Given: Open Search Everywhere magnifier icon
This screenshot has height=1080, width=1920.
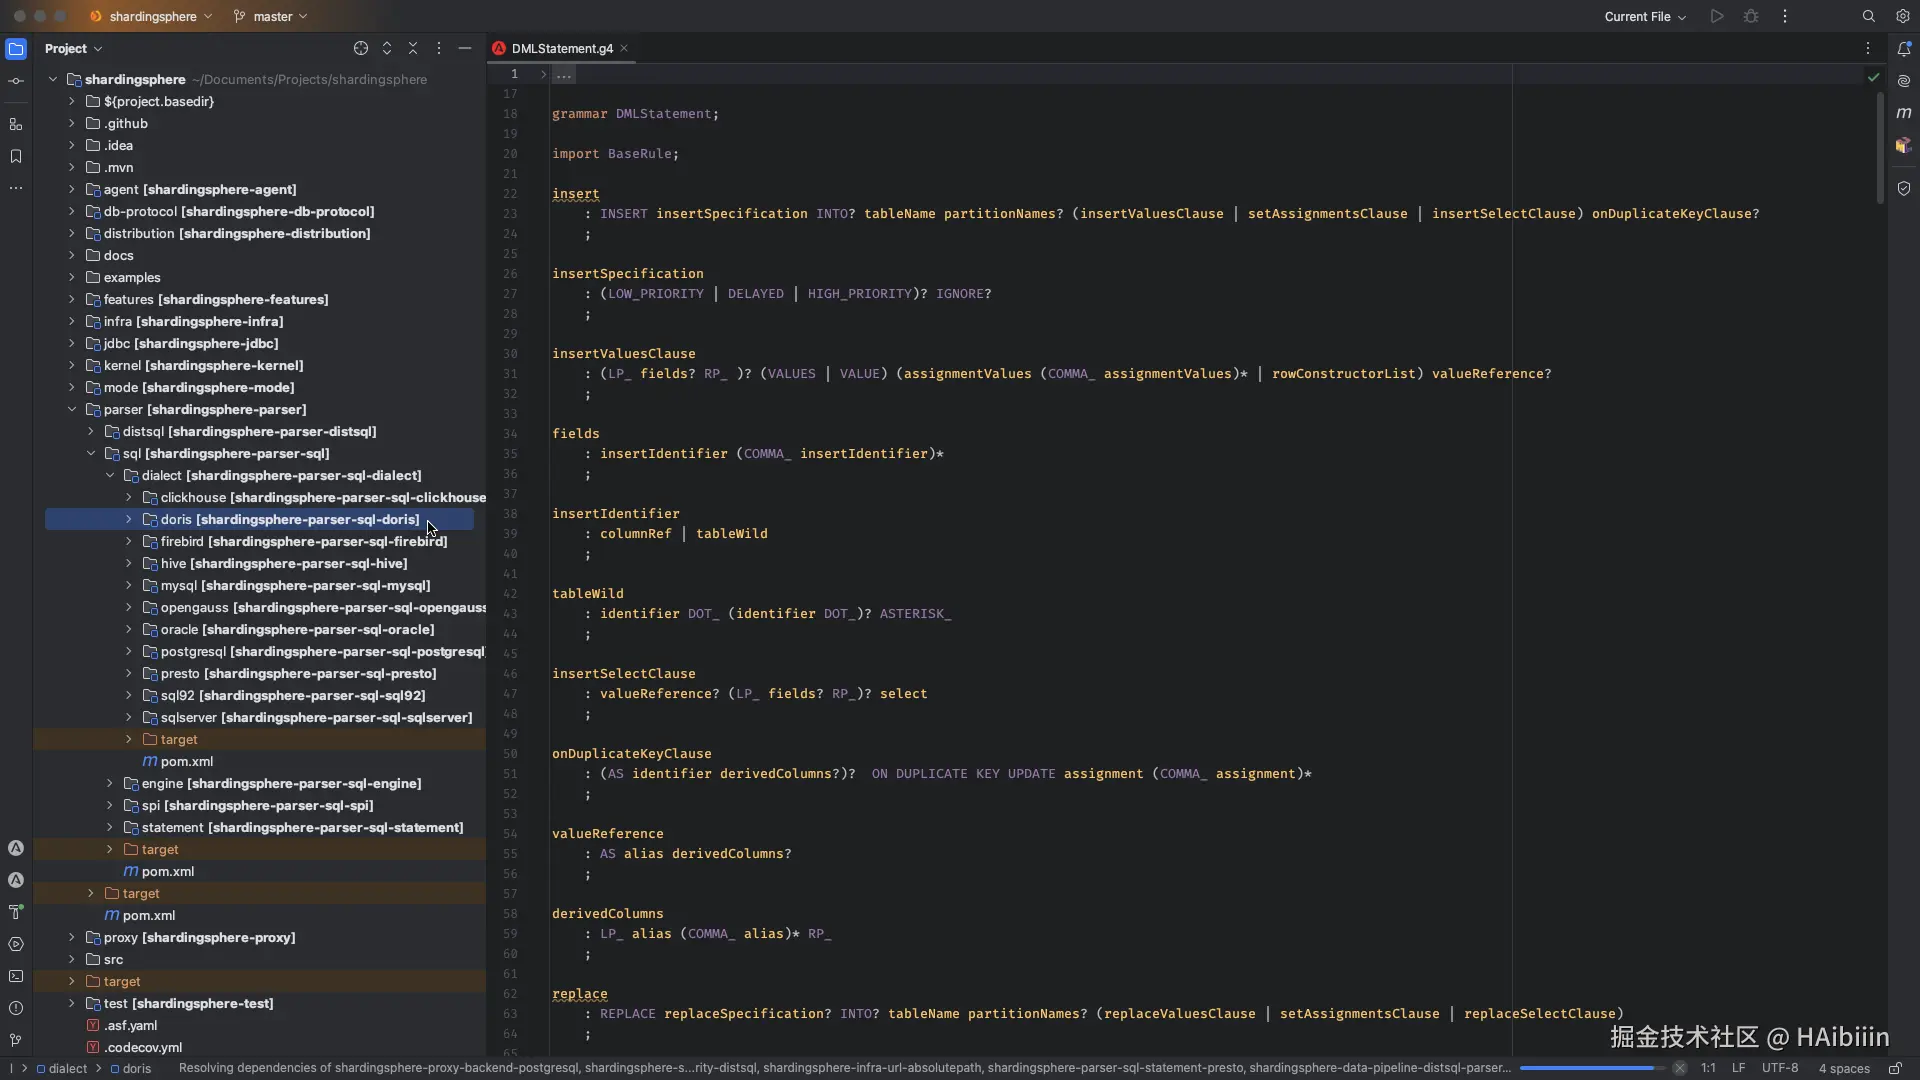Looking at the screenshot, I should point(1868,16).
